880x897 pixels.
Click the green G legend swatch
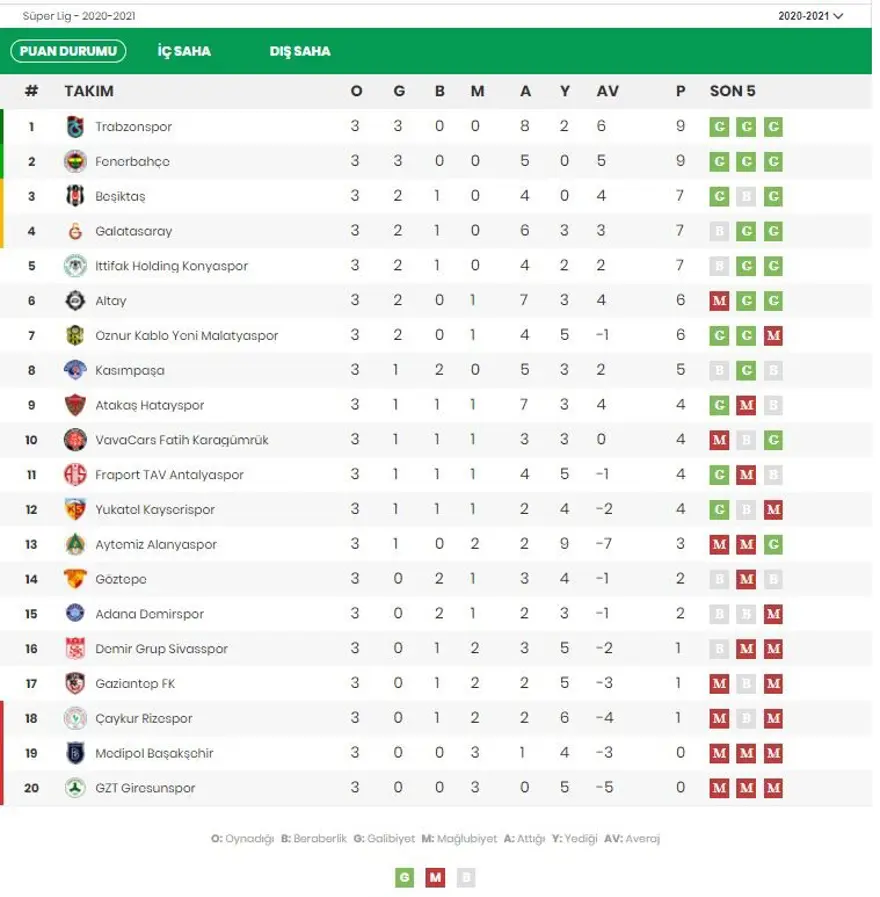pos(404,878)
